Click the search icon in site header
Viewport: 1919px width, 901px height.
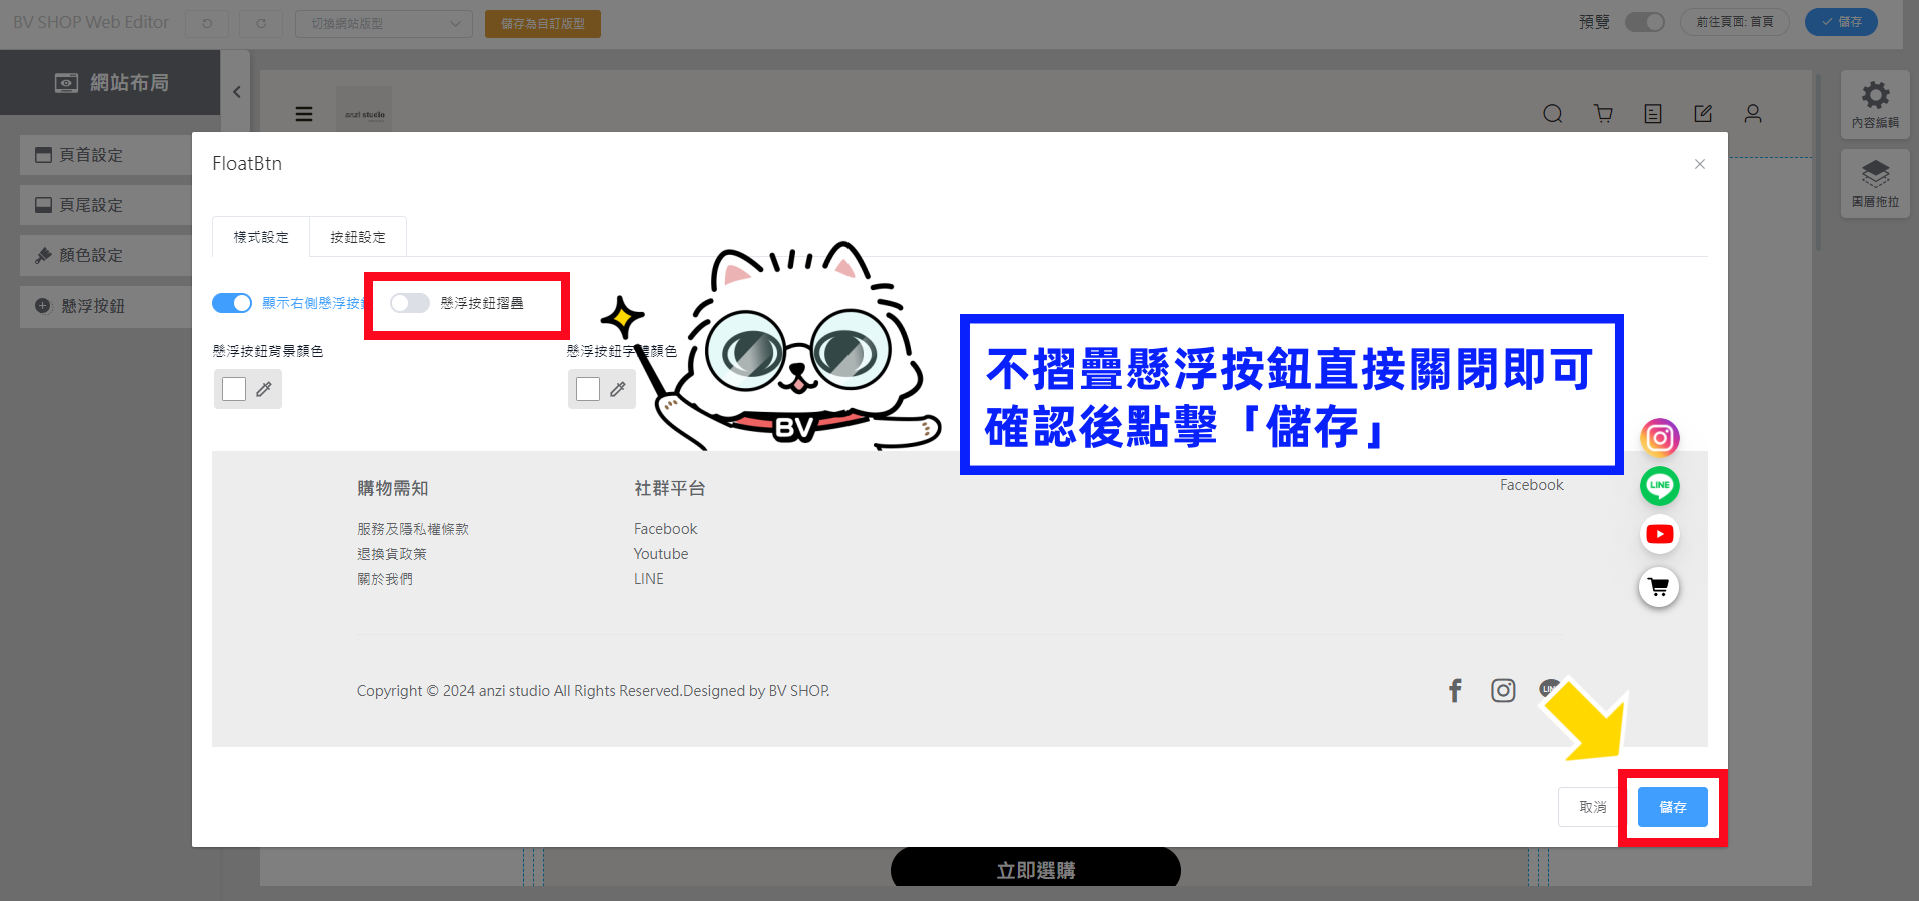coord(1553,114)
